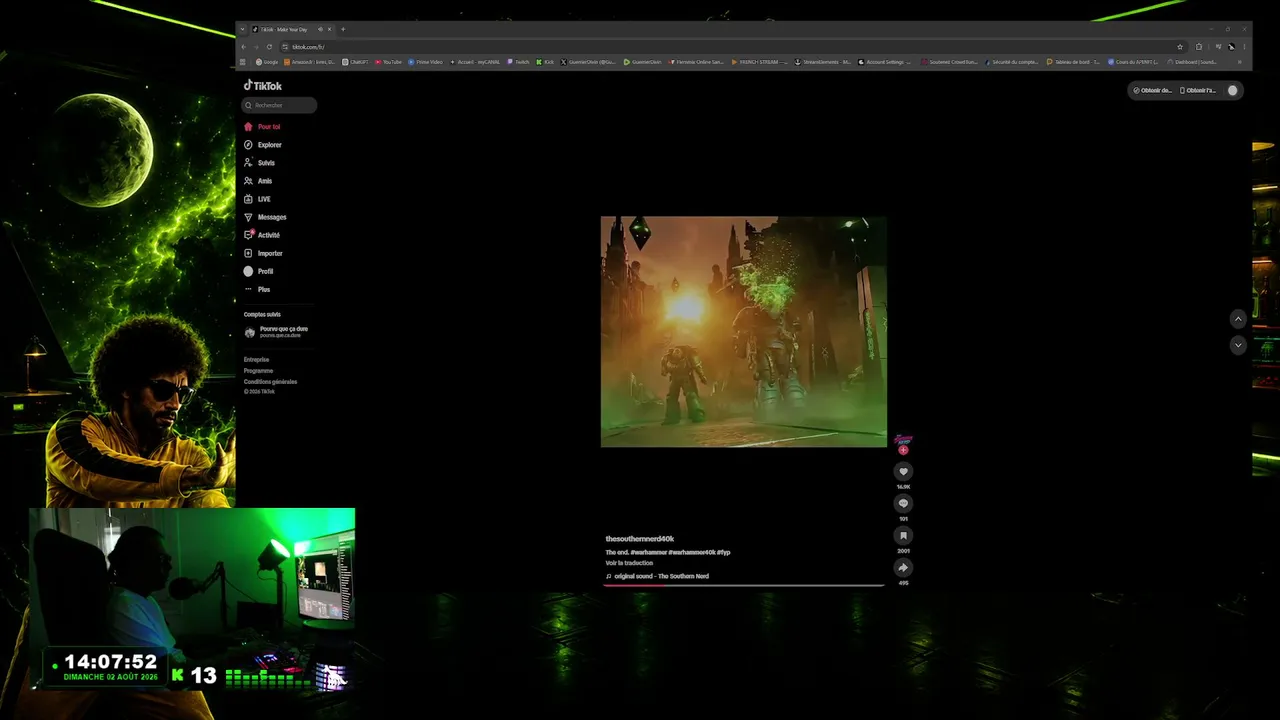Open the Sécurité du compte bookmark
Viewport: 1280px width, 720px height.
pyautogui.click(x=1012, y=62)
